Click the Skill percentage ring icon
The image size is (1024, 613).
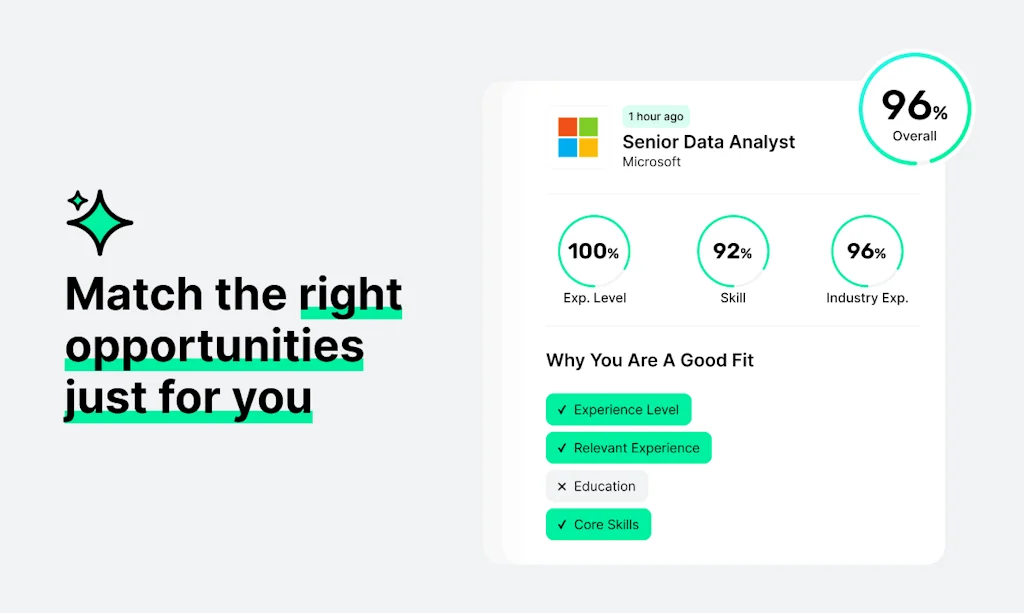pos(733,251)
